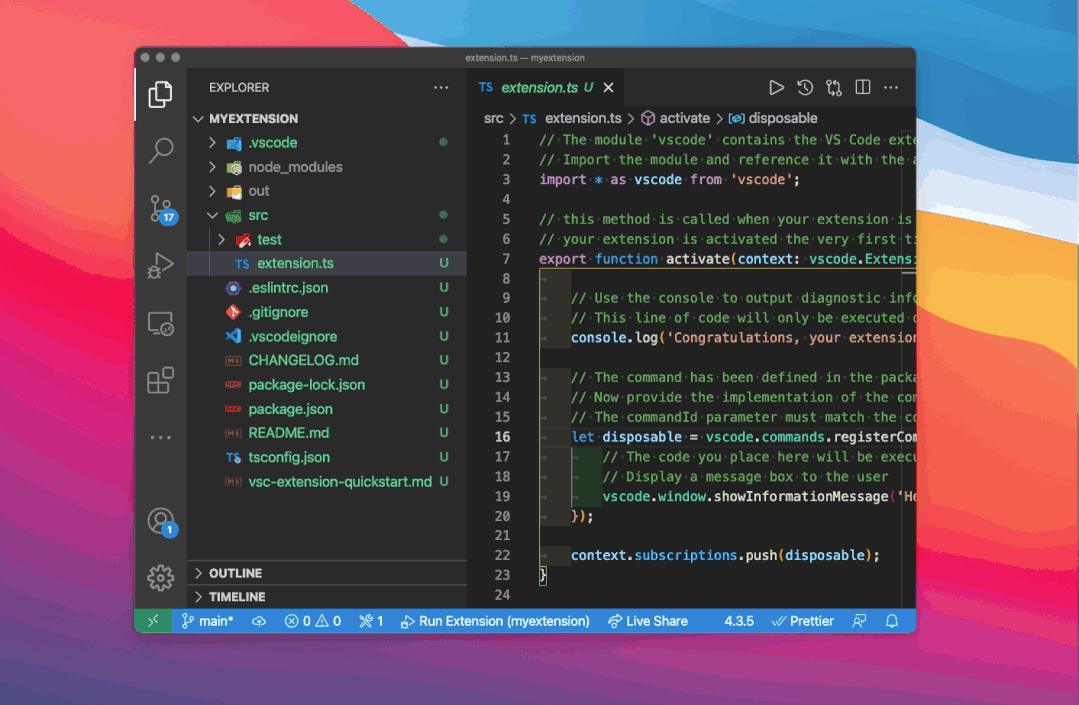This screenshot has width=1079, height=705.
Task: Open problems errors and warnings indicator
Action: click(313, 621)
